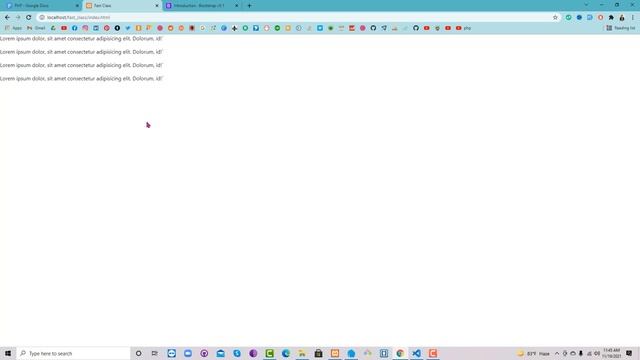Open the Reading list
Screen dimensions: 640x360
[x=620, y=28]
